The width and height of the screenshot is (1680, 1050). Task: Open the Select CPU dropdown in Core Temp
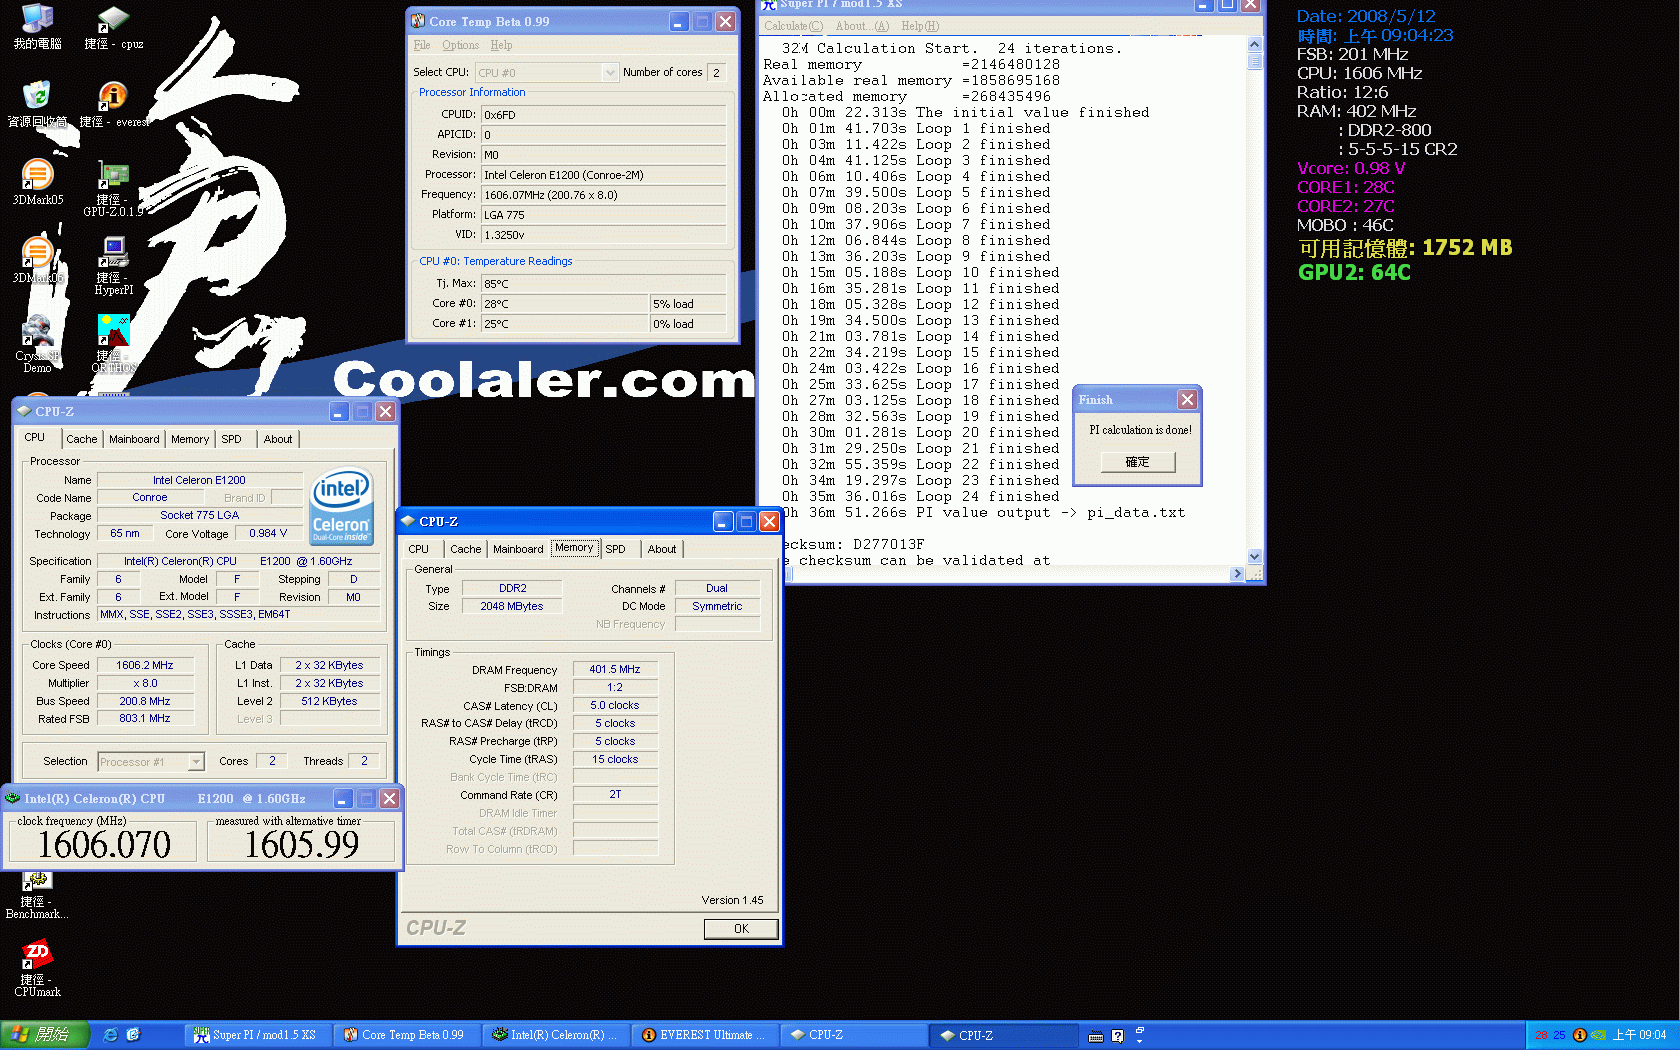tap(547, 73)
